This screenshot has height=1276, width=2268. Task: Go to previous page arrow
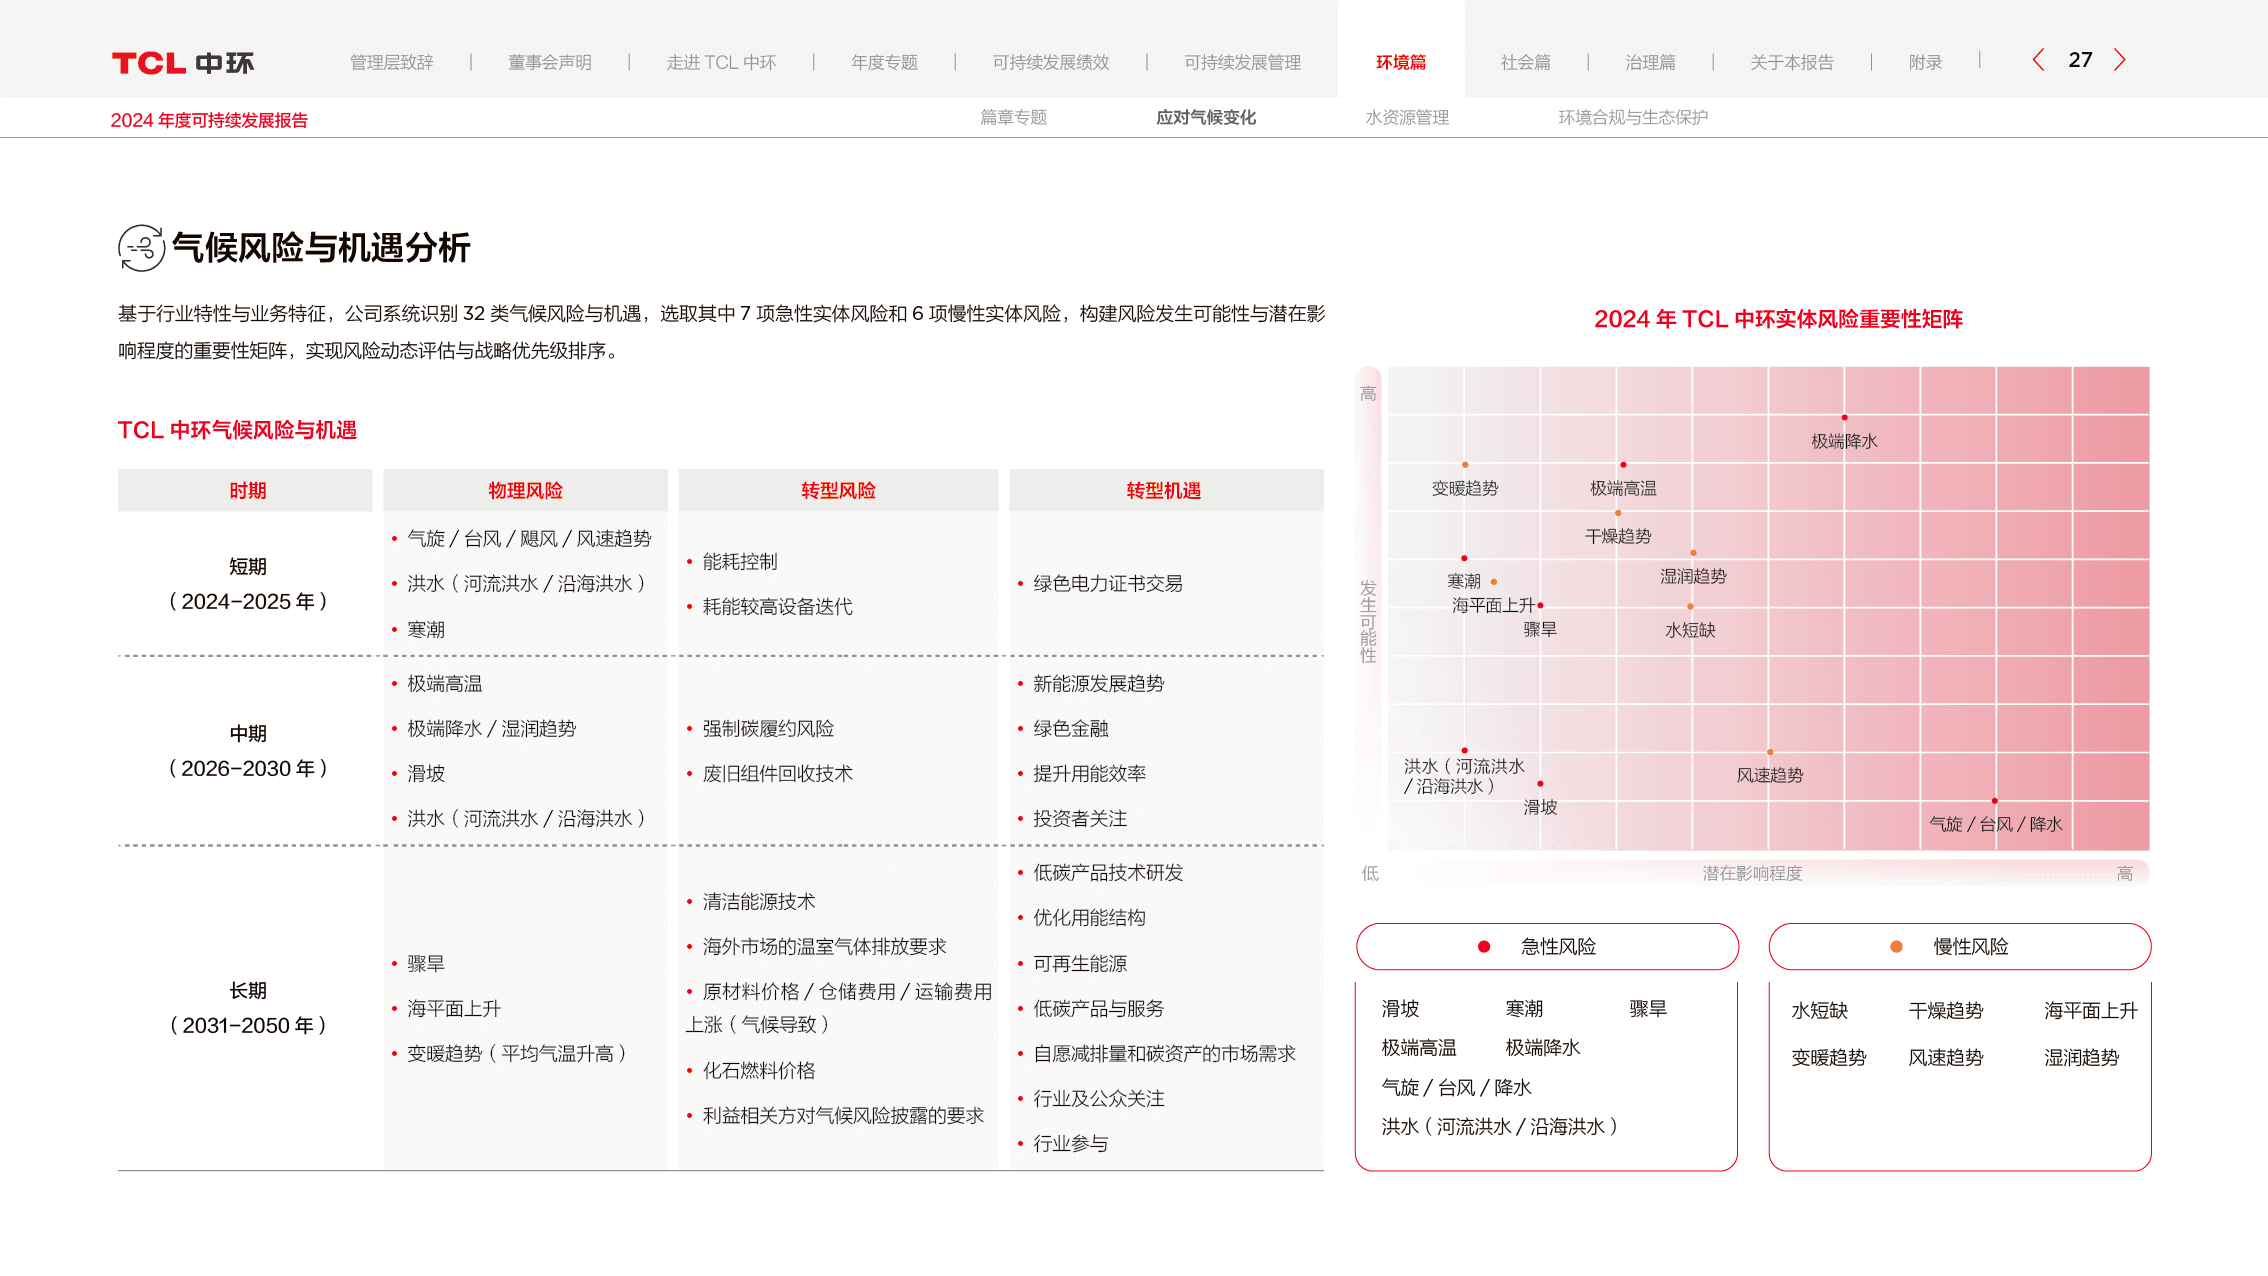[2038, 60]
